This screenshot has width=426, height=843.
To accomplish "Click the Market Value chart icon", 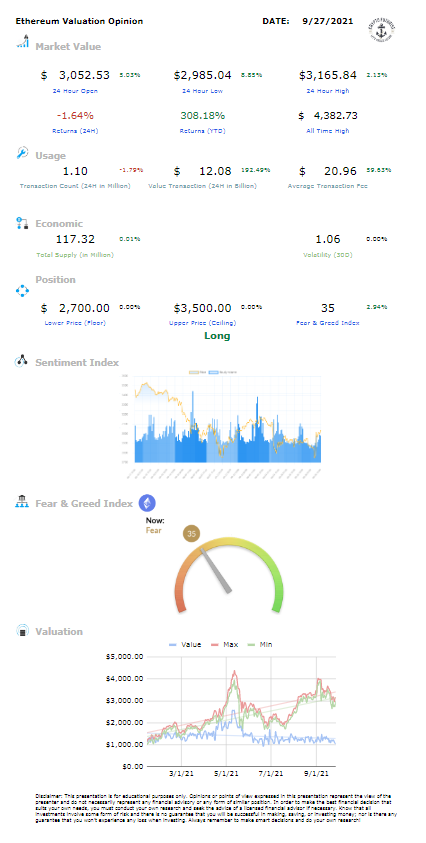I will (23, 41).
